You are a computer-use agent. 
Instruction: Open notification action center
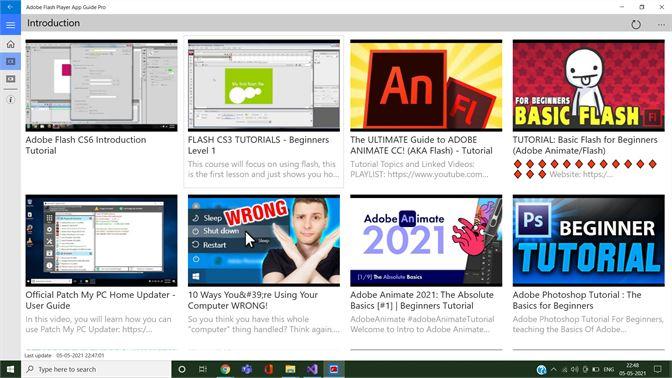(658, 369)
